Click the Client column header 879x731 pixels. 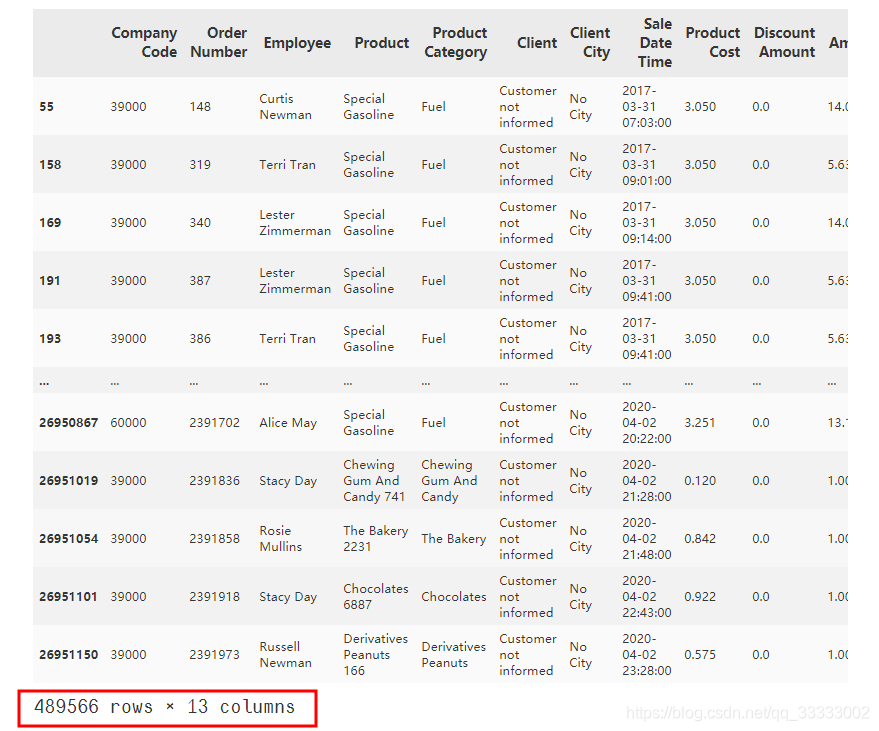(537, 43)
